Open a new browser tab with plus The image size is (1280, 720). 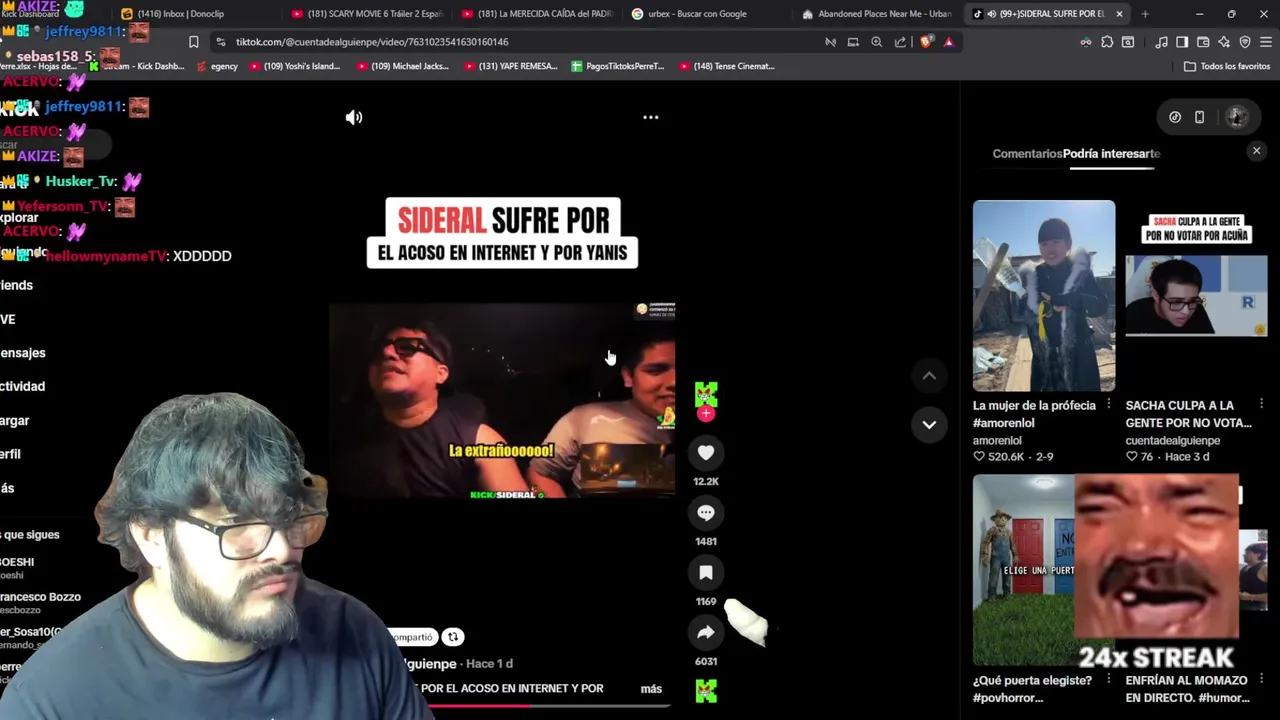[1145, 14]
